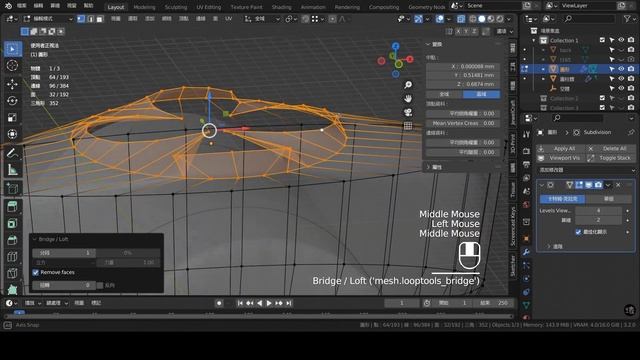Select the Add Cube tool

12,189
